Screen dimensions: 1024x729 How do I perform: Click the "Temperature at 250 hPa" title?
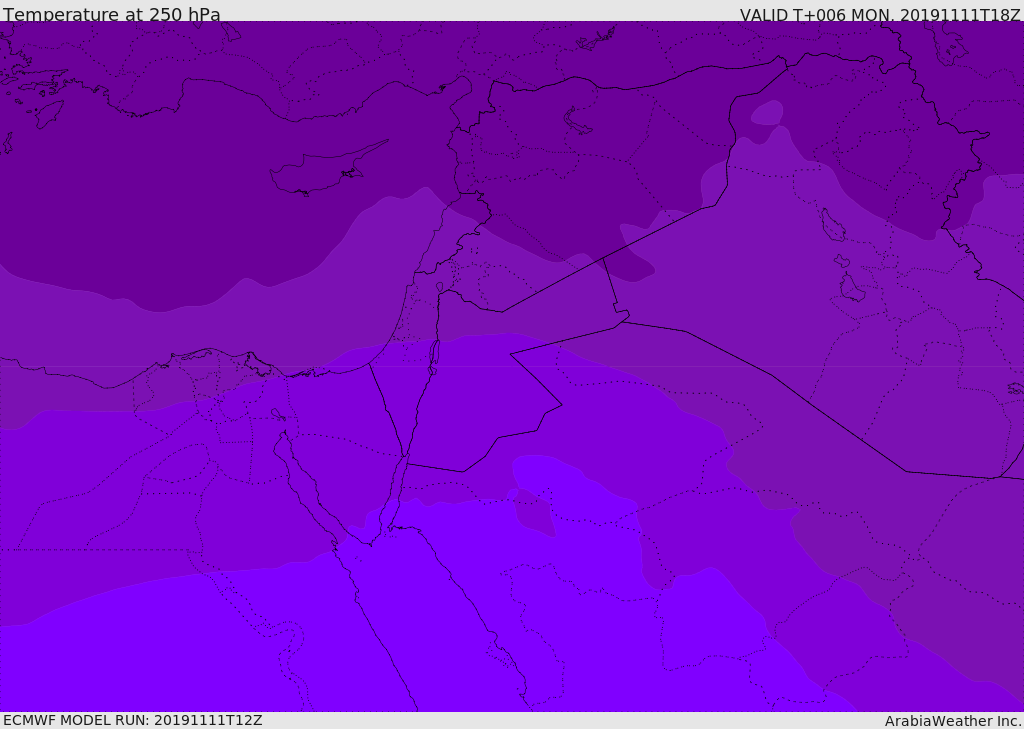tap(111, 14)
